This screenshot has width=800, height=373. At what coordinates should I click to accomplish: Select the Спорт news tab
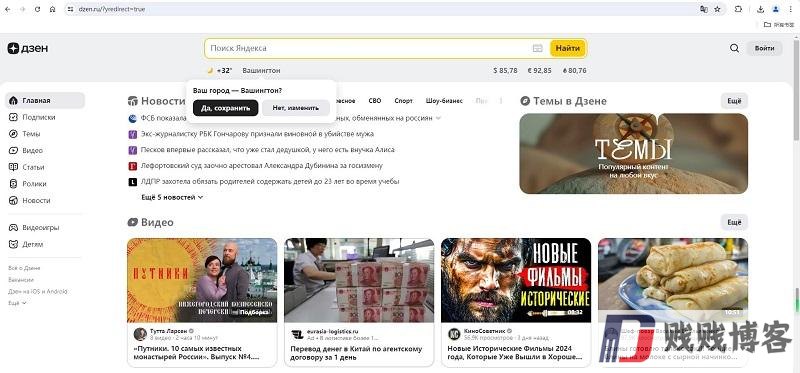pos(404,101)
